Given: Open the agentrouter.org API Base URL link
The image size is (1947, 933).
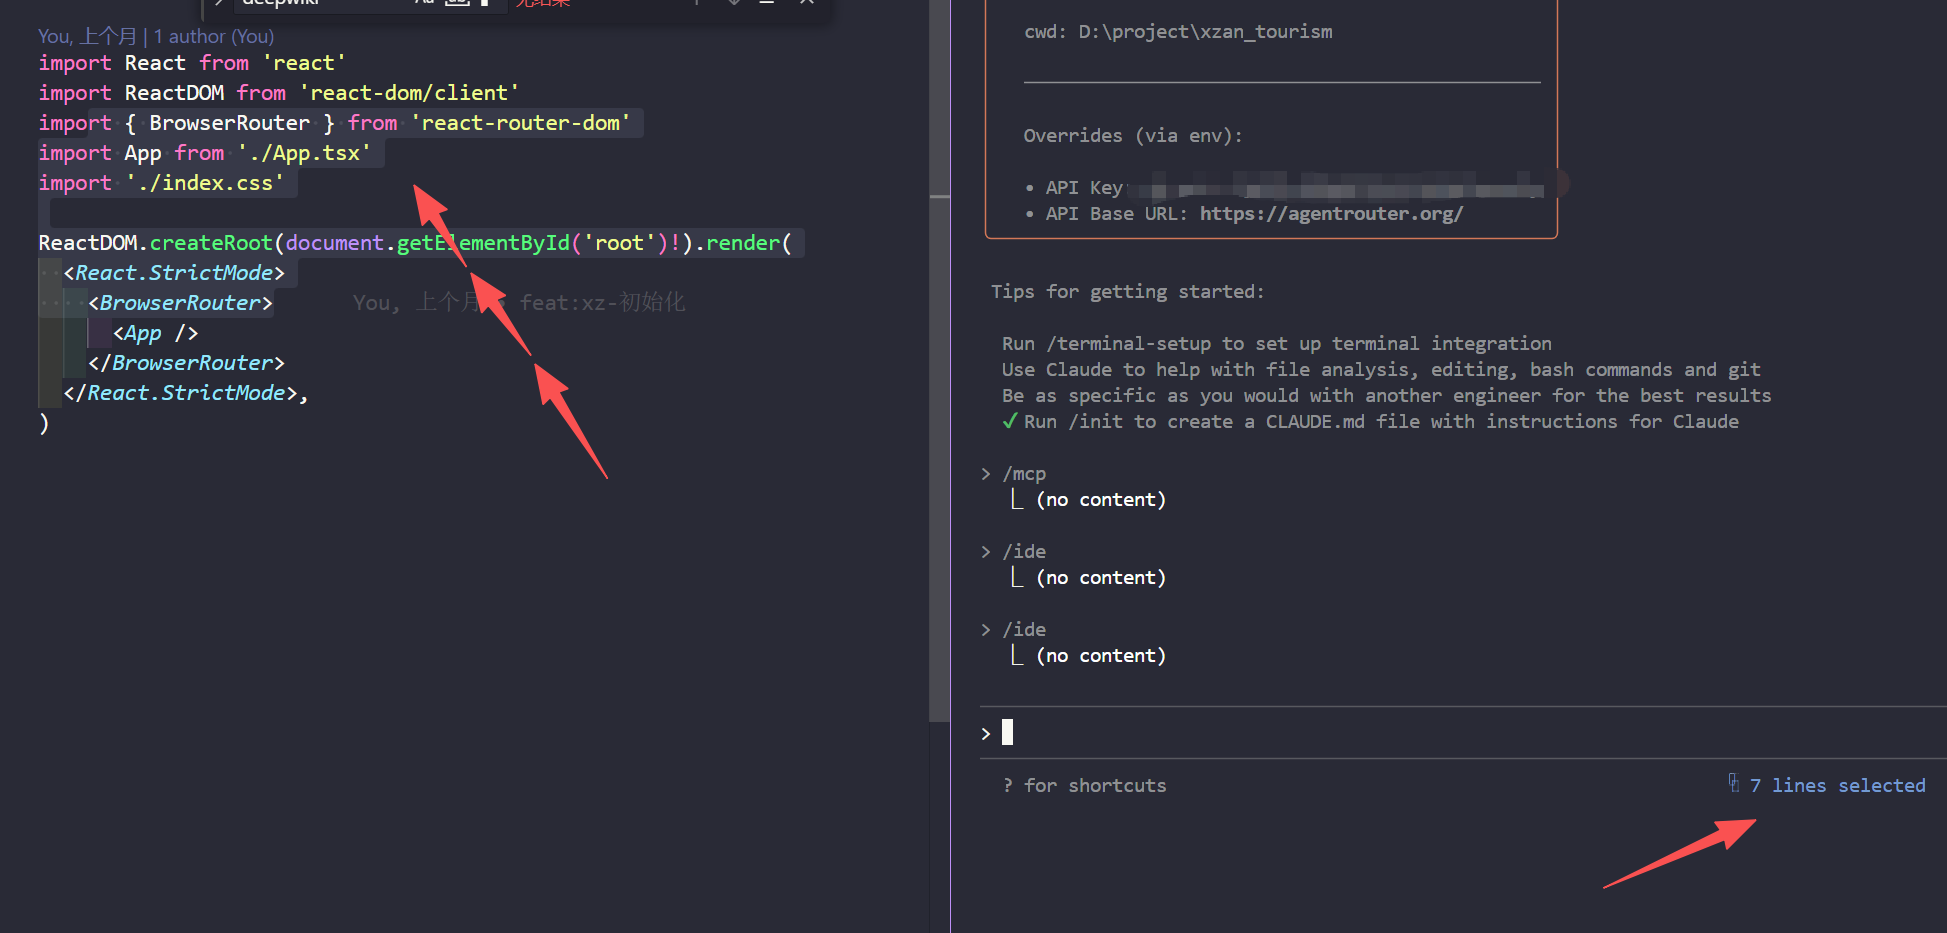Looking at the screenshot, I should click(x=1331, y=213).
